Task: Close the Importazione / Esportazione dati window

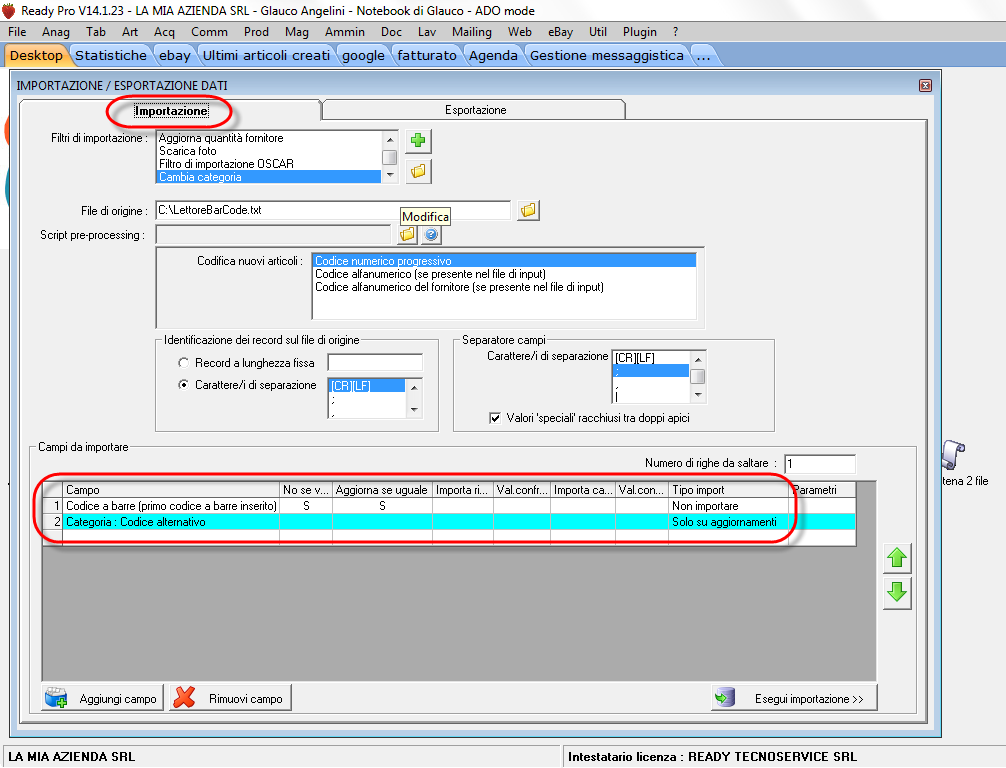Action: (925, 85)
